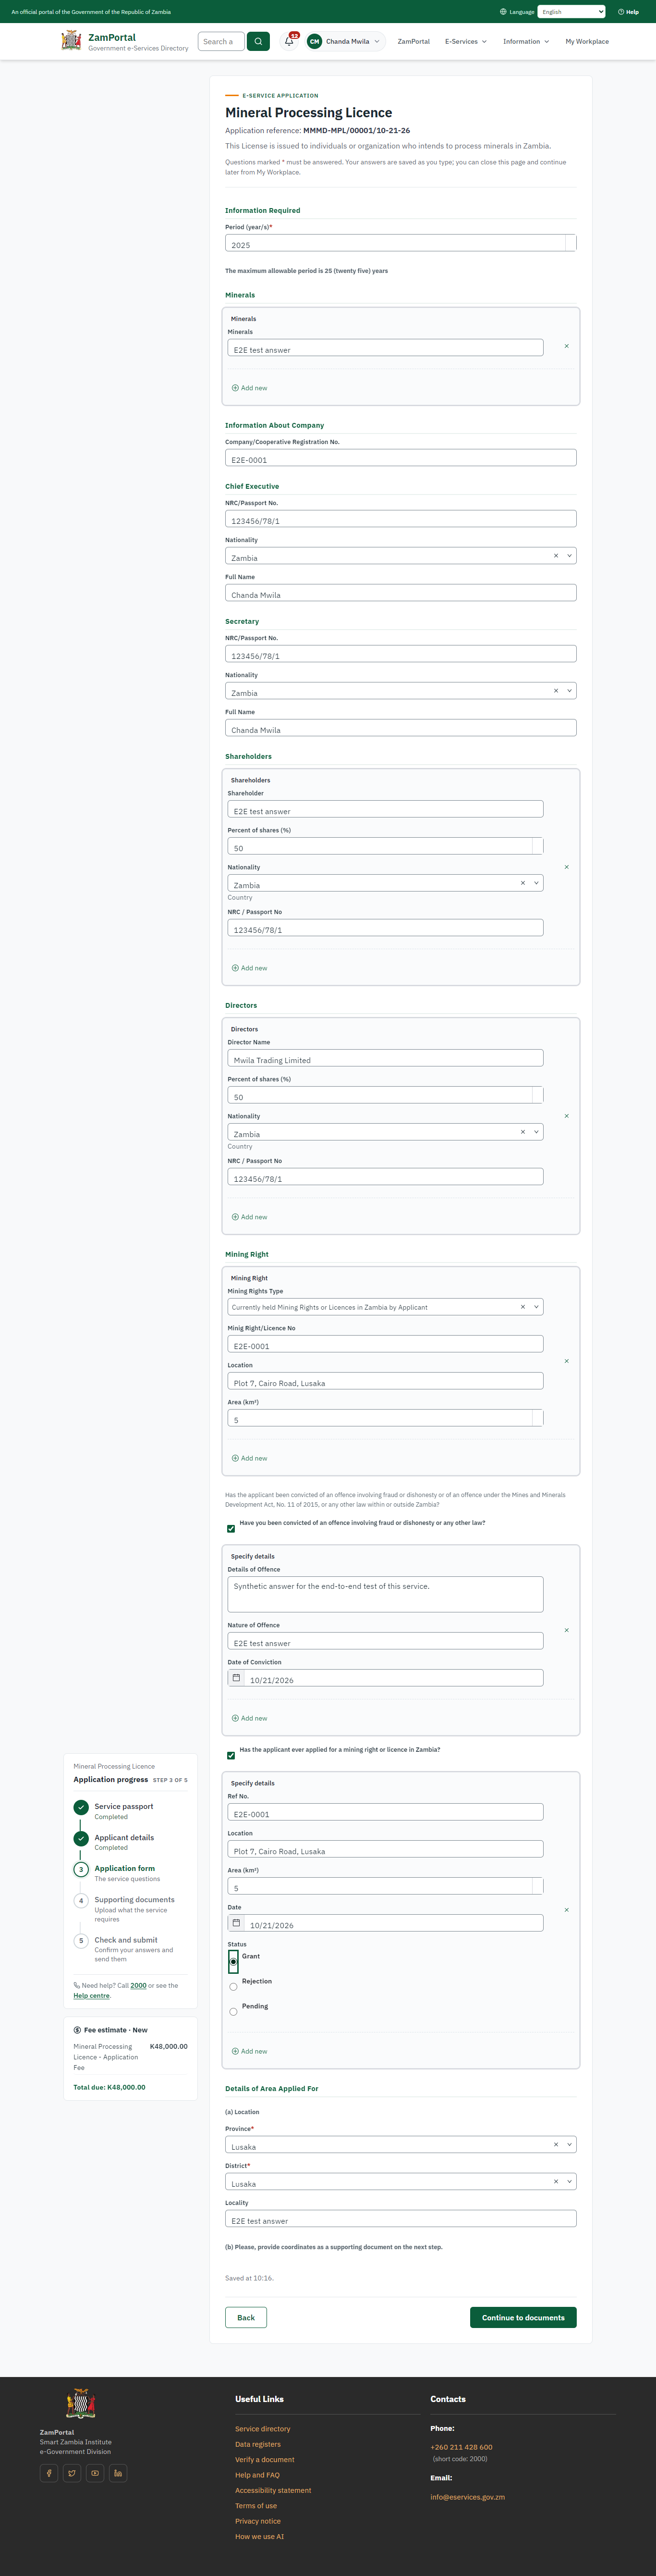Add a new Minerals entry
The image size is (656, 2576).
(x=250, y=388)
